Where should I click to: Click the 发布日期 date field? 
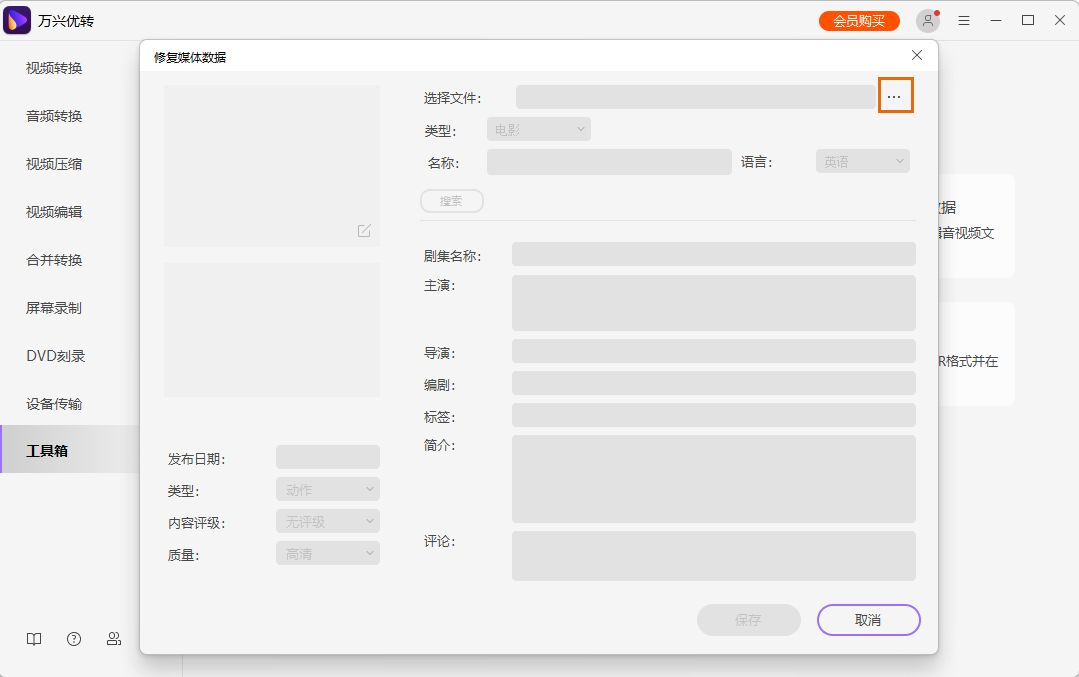pos(327,457)
